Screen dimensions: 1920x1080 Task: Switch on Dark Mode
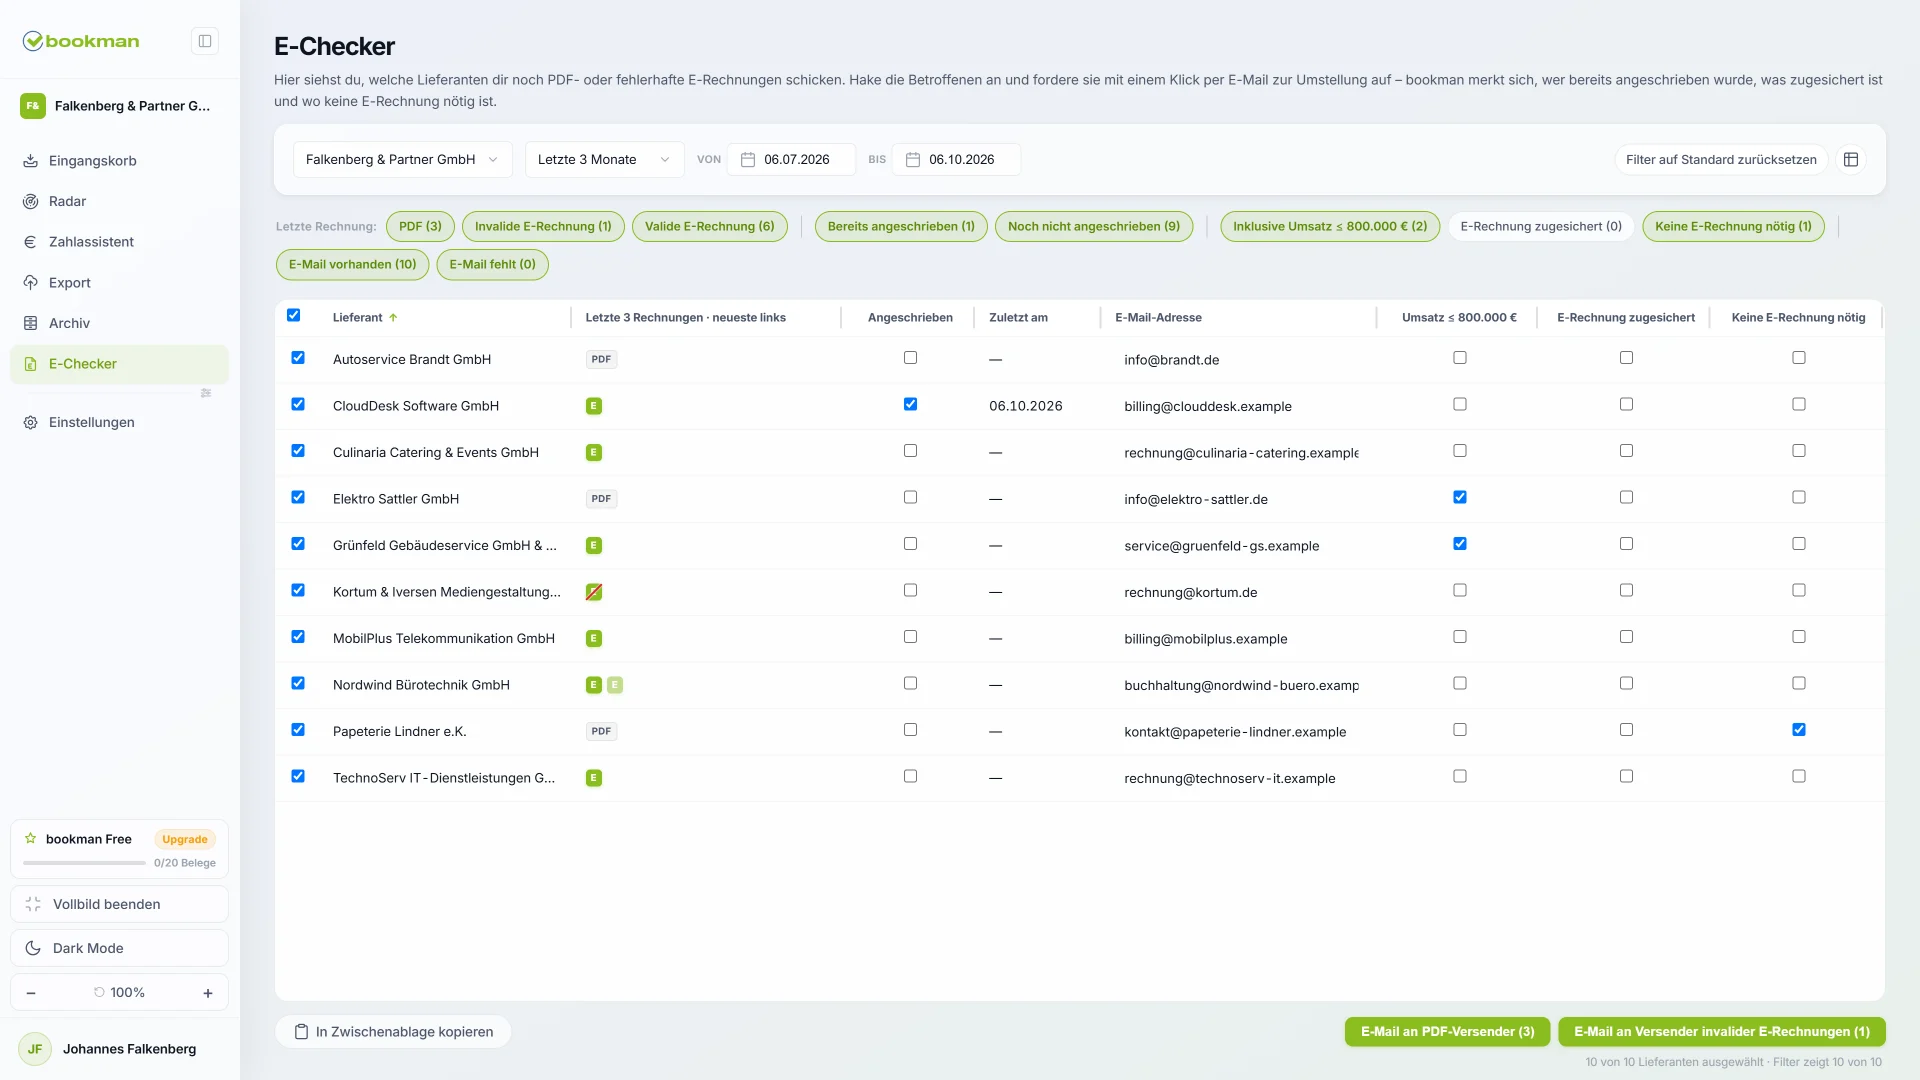point(119,949)
